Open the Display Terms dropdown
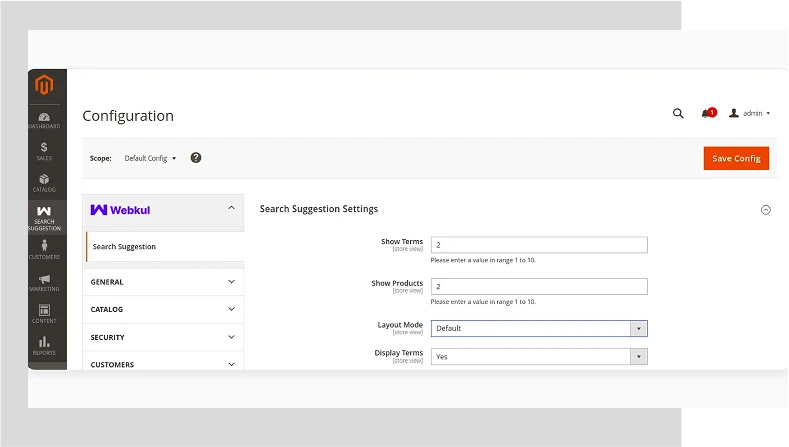789x447 pixels. (539, 356)
